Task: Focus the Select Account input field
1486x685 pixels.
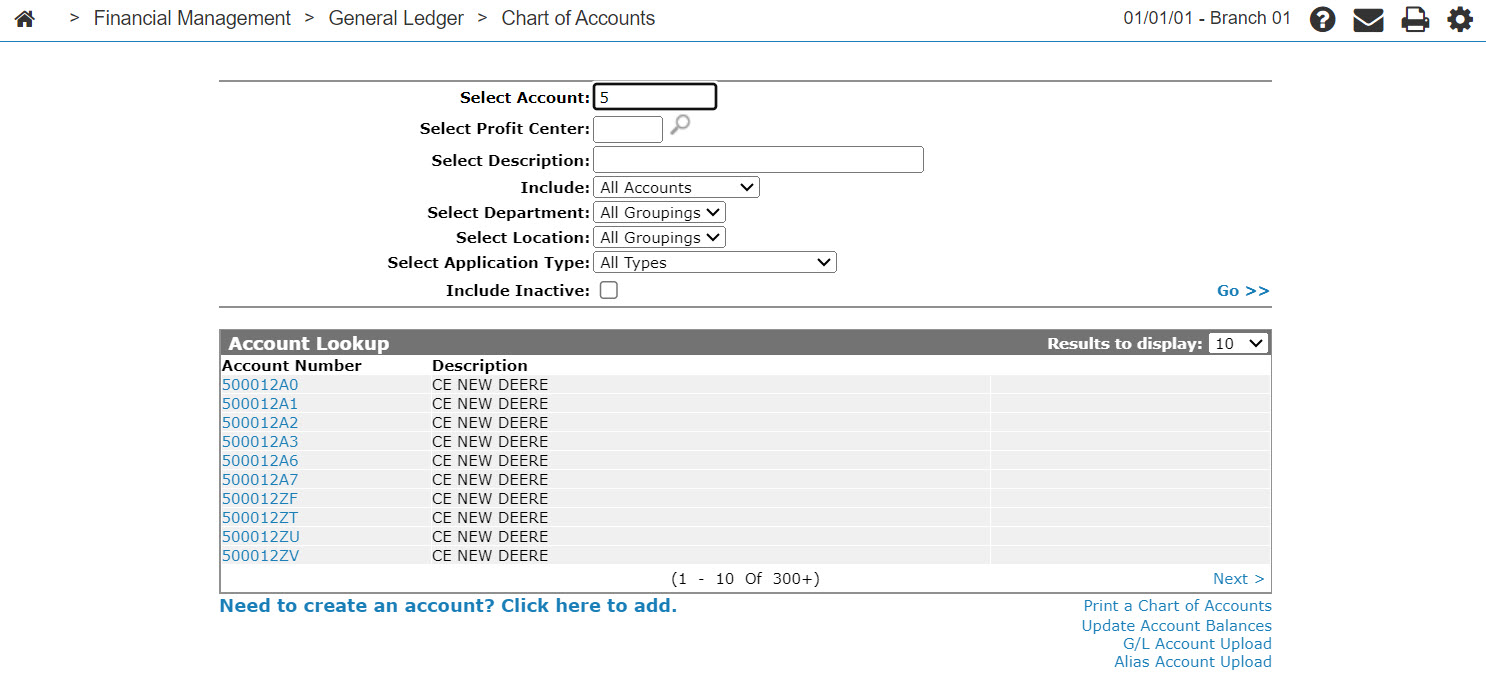Action: (x=655, y=97)
